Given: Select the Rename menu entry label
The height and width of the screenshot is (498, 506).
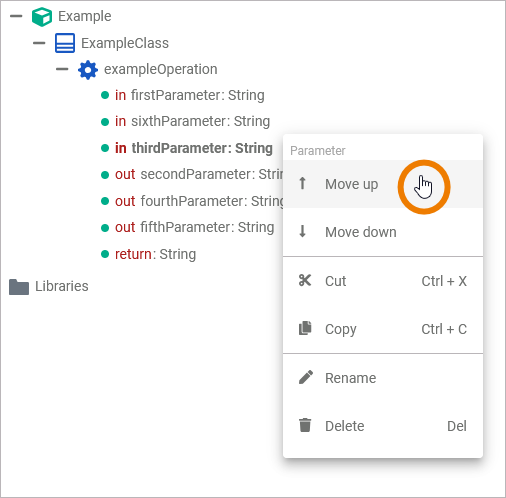Looking at the screenshot, I should (350, 378).
